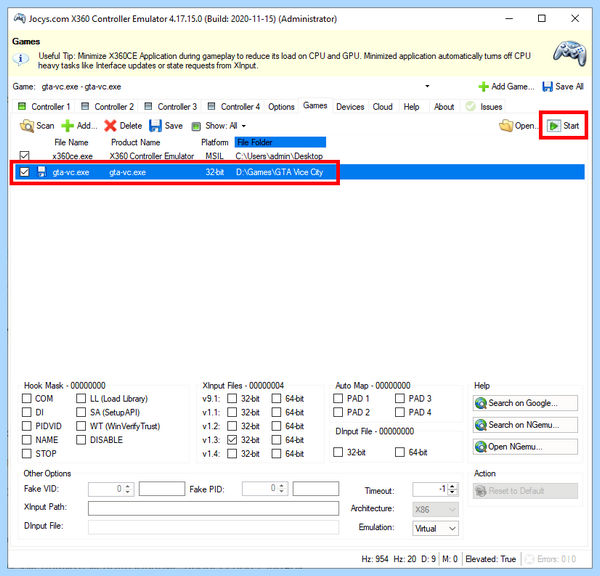Click the Fake VID hex text field

click(162, 489)
